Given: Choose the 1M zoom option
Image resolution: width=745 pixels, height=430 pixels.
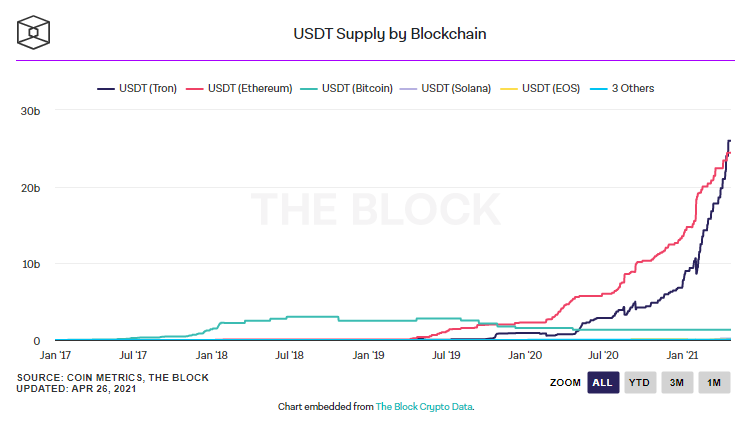Looking at the screenshot, I should click(x=713, y=383).
